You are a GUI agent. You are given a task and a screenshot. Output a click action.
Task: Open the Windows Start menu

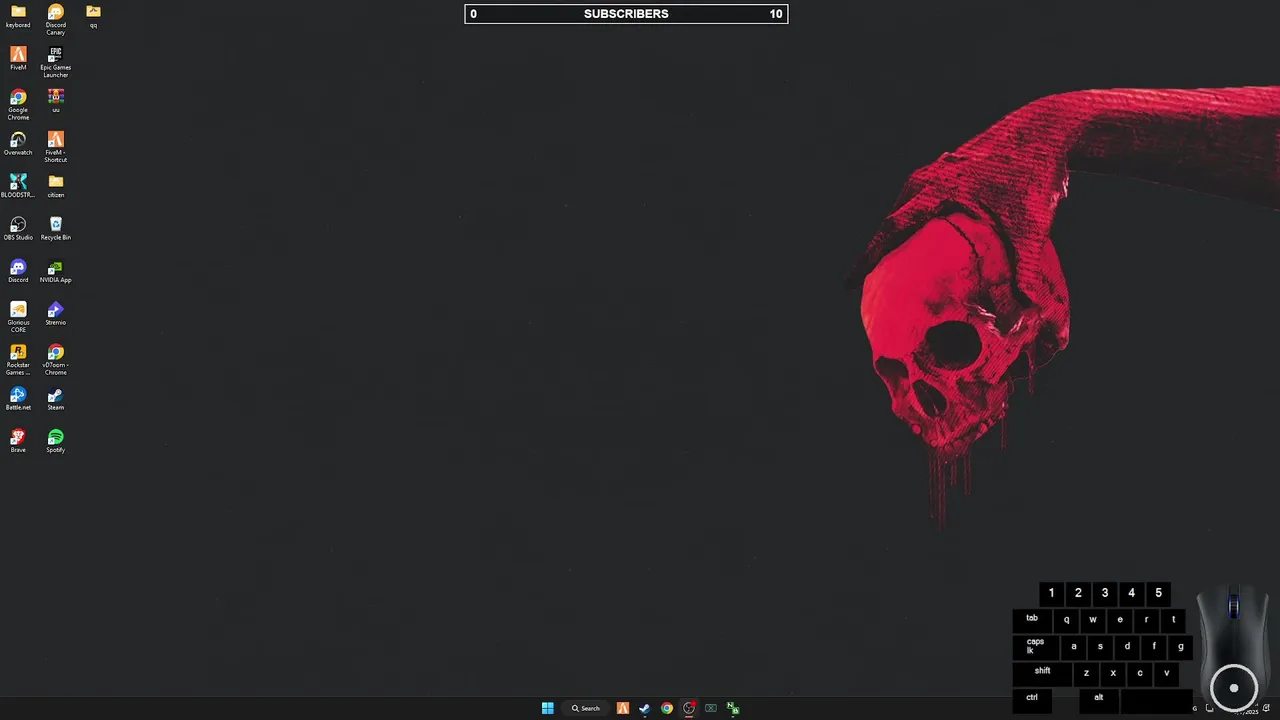[x=547, y=708]
